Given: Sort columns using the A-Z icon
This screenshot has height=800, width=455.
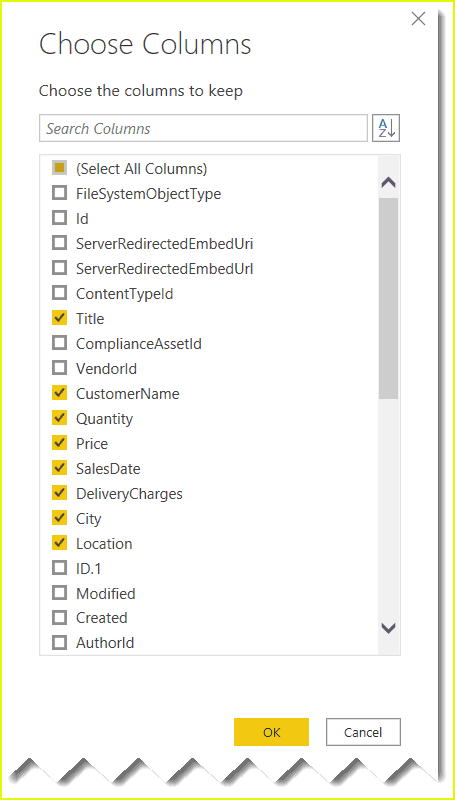Looking at the screenshot, I should coord(386,128).
